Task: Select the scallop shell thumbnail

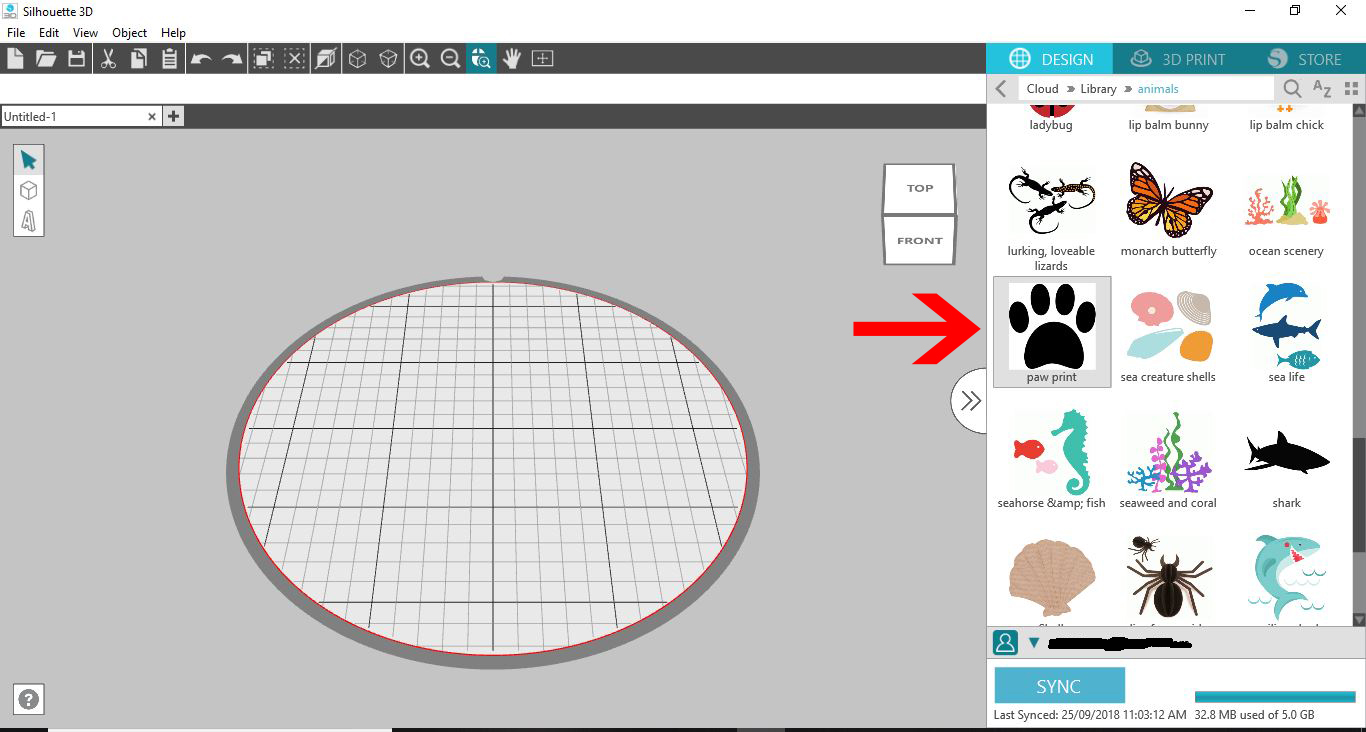Action: coord(1051,580)
